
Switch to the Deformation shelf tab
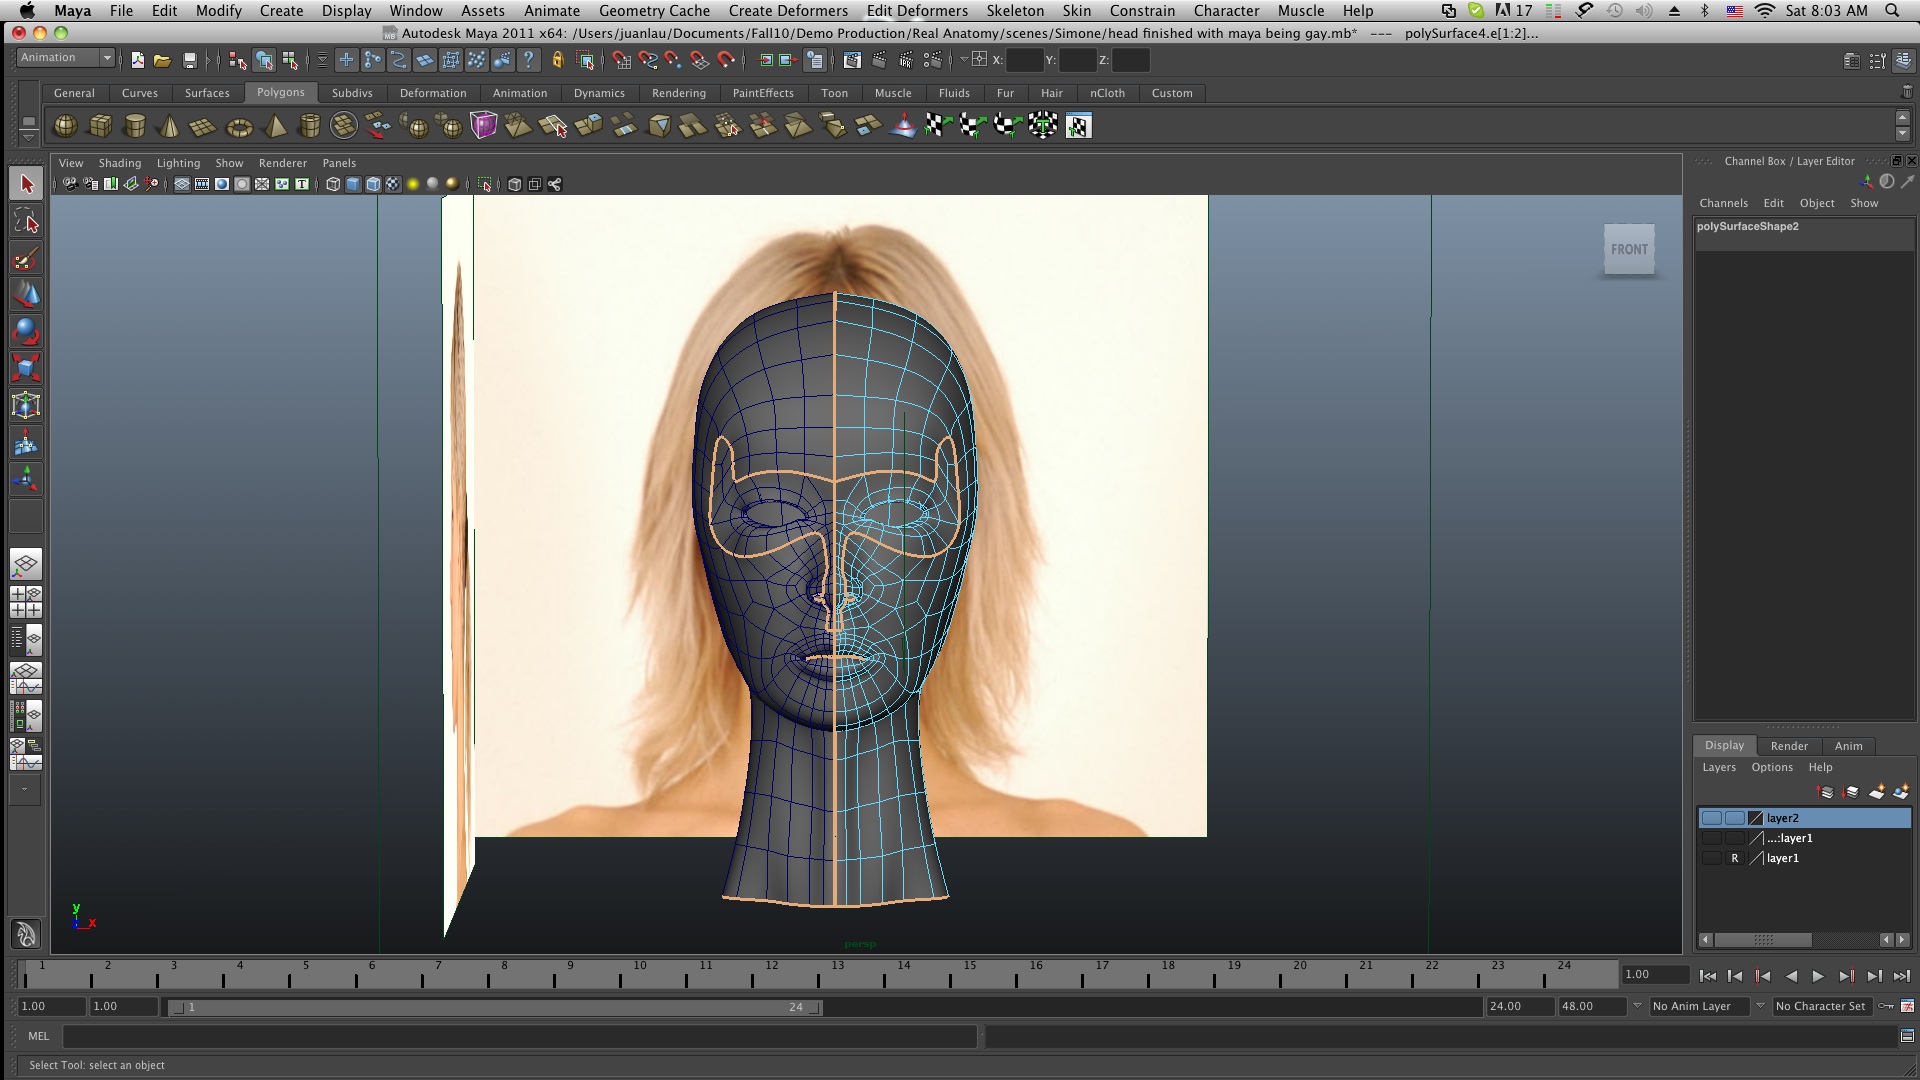pos(433,93)
